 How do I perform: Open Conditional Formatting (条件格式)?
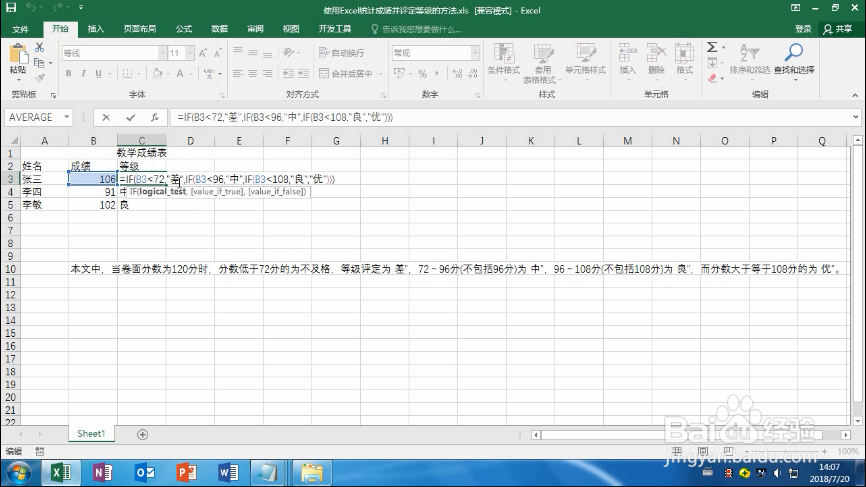click(x=504, y=62)
